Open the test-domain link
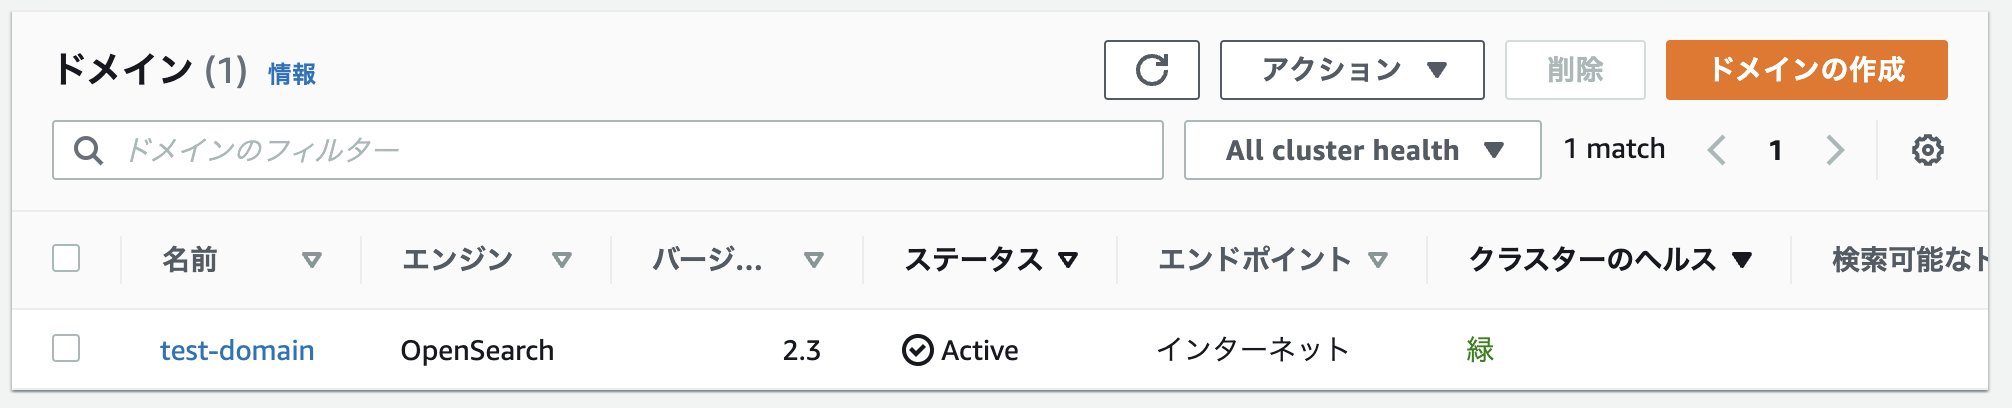 [x=237, y=350]
